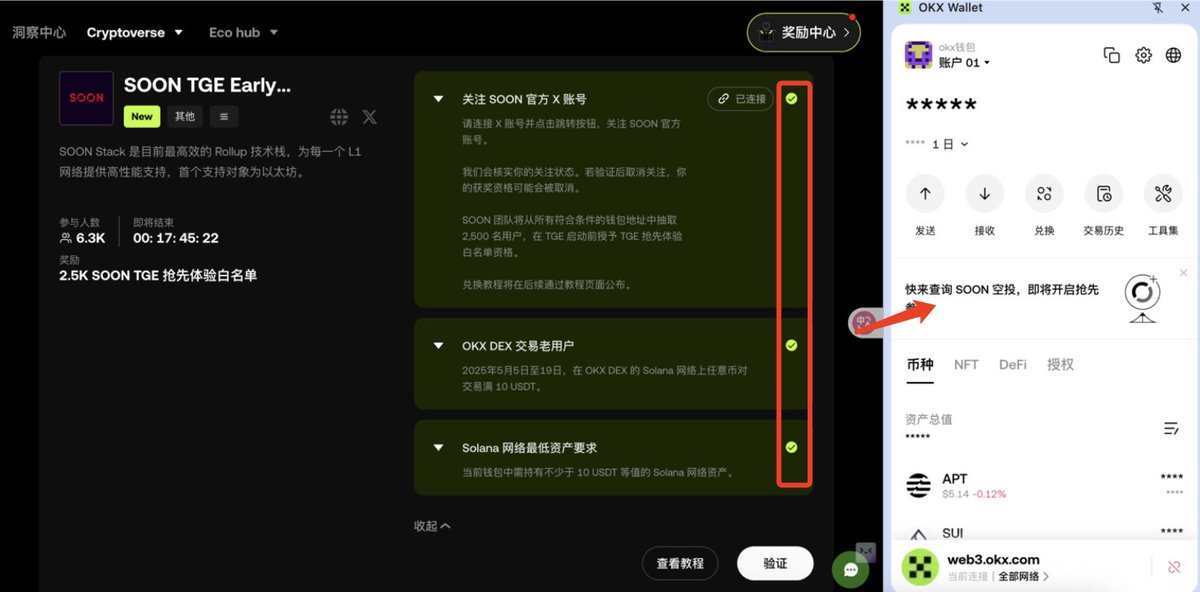1200x592 pixels.
Task: Click the 00: 17: 45: 22 countdown
Action: click(x=176, y=238)
